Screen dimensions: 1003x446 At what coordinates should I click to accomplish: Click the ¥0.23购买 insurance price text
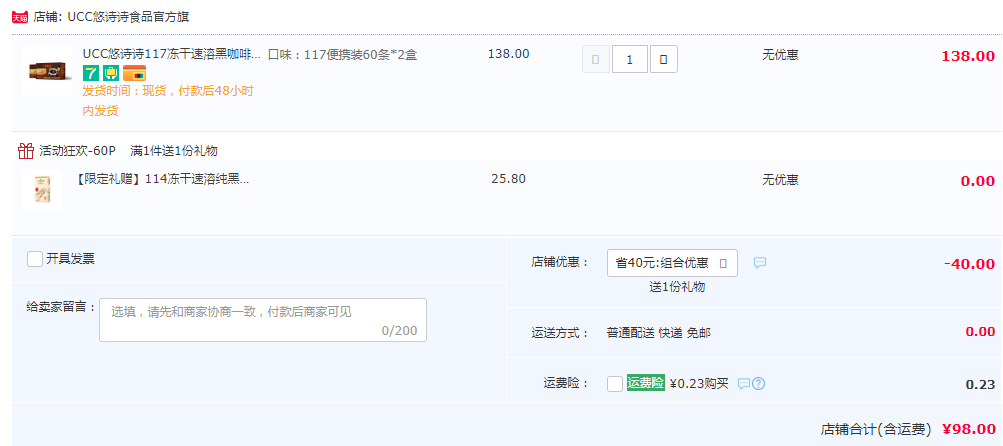699,383
